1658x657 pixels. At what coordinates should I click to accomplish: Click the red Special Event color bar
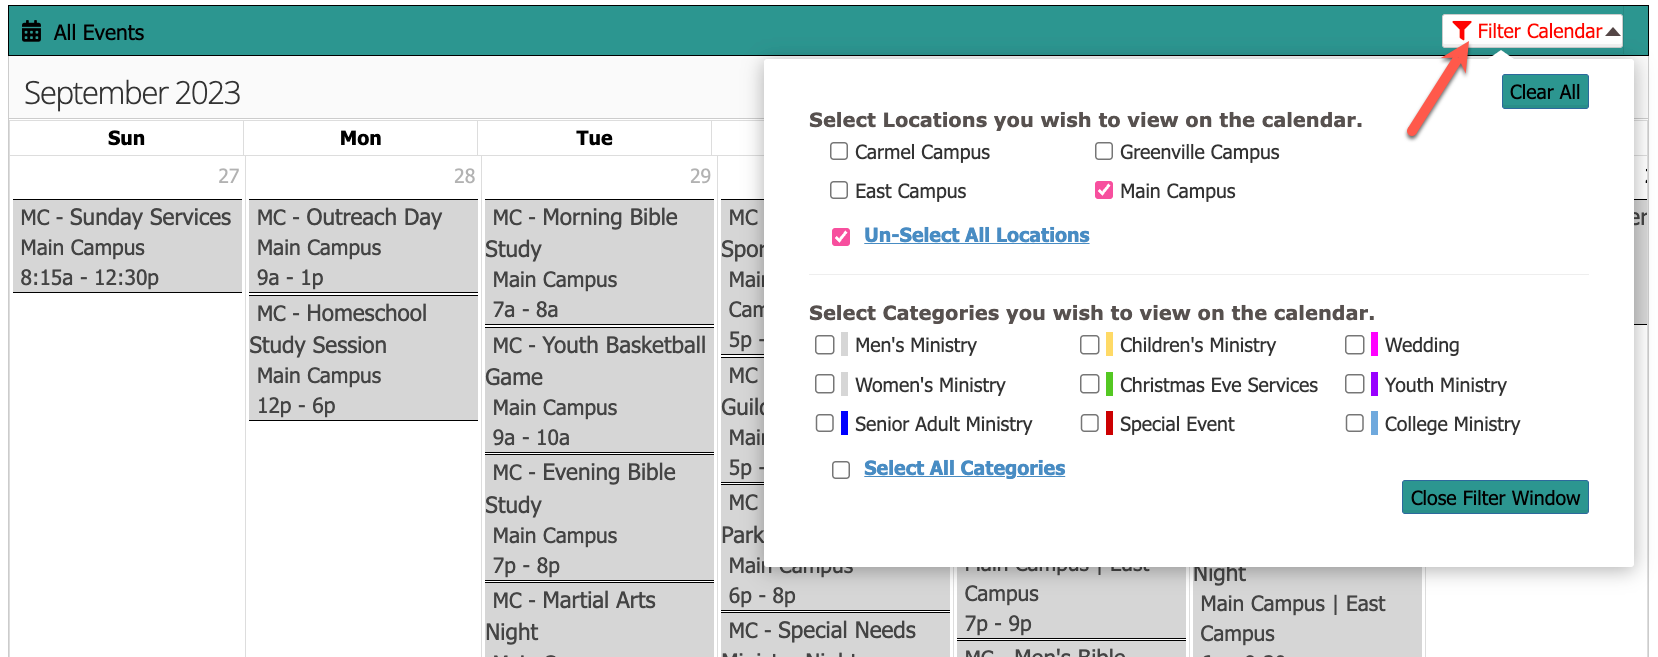click(1109, 424)
